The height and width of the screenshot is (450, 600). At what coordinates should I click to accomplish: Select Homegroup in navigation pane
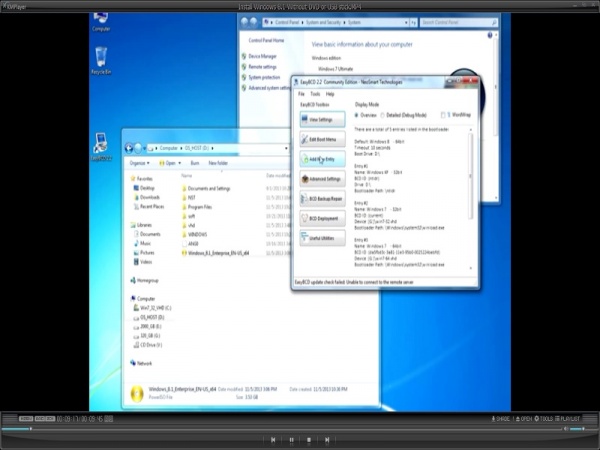tap(144, 280)
